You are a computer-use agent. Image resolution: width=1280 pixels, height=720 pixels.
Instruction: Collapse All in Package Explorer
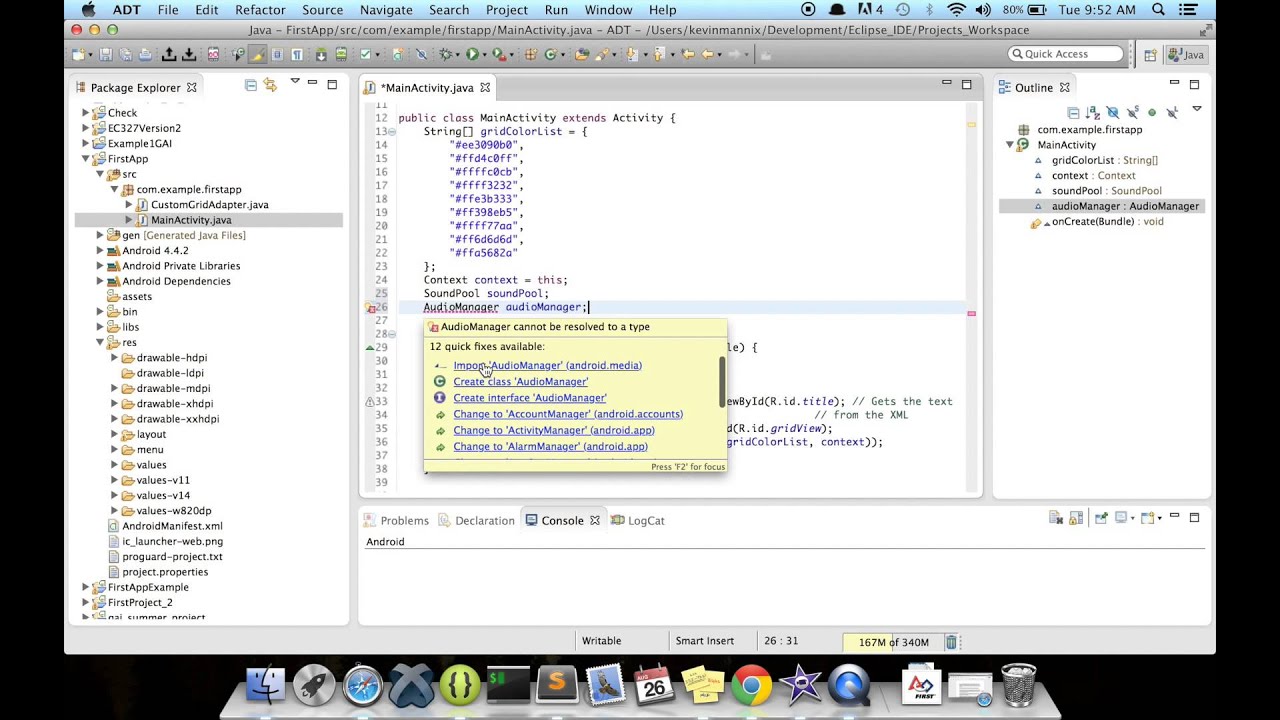pos(251,86)
